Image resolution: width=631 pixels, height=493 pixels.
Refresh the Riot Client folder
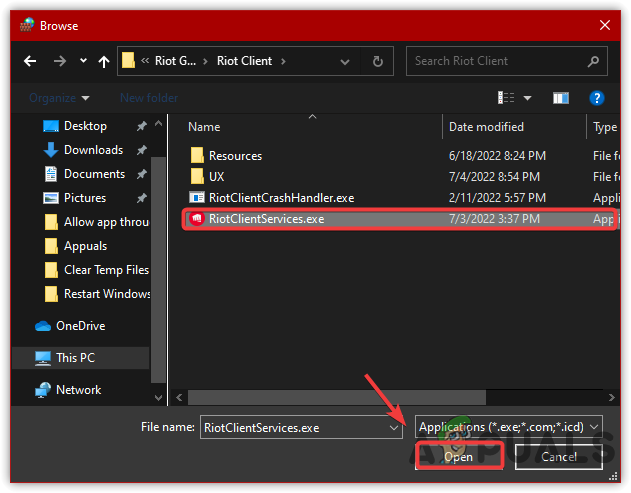(377, 61)
